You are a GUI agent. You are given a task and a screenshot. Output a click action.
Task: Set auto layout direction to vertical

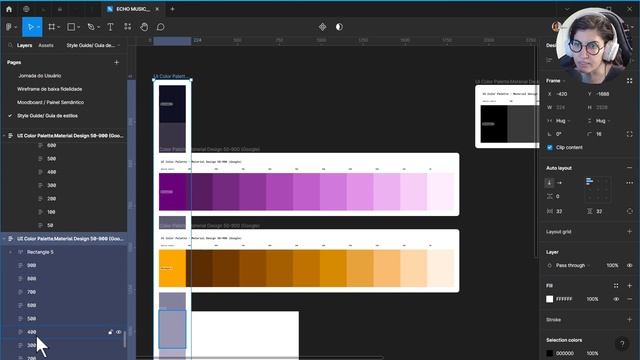click(x=549, y=182)
